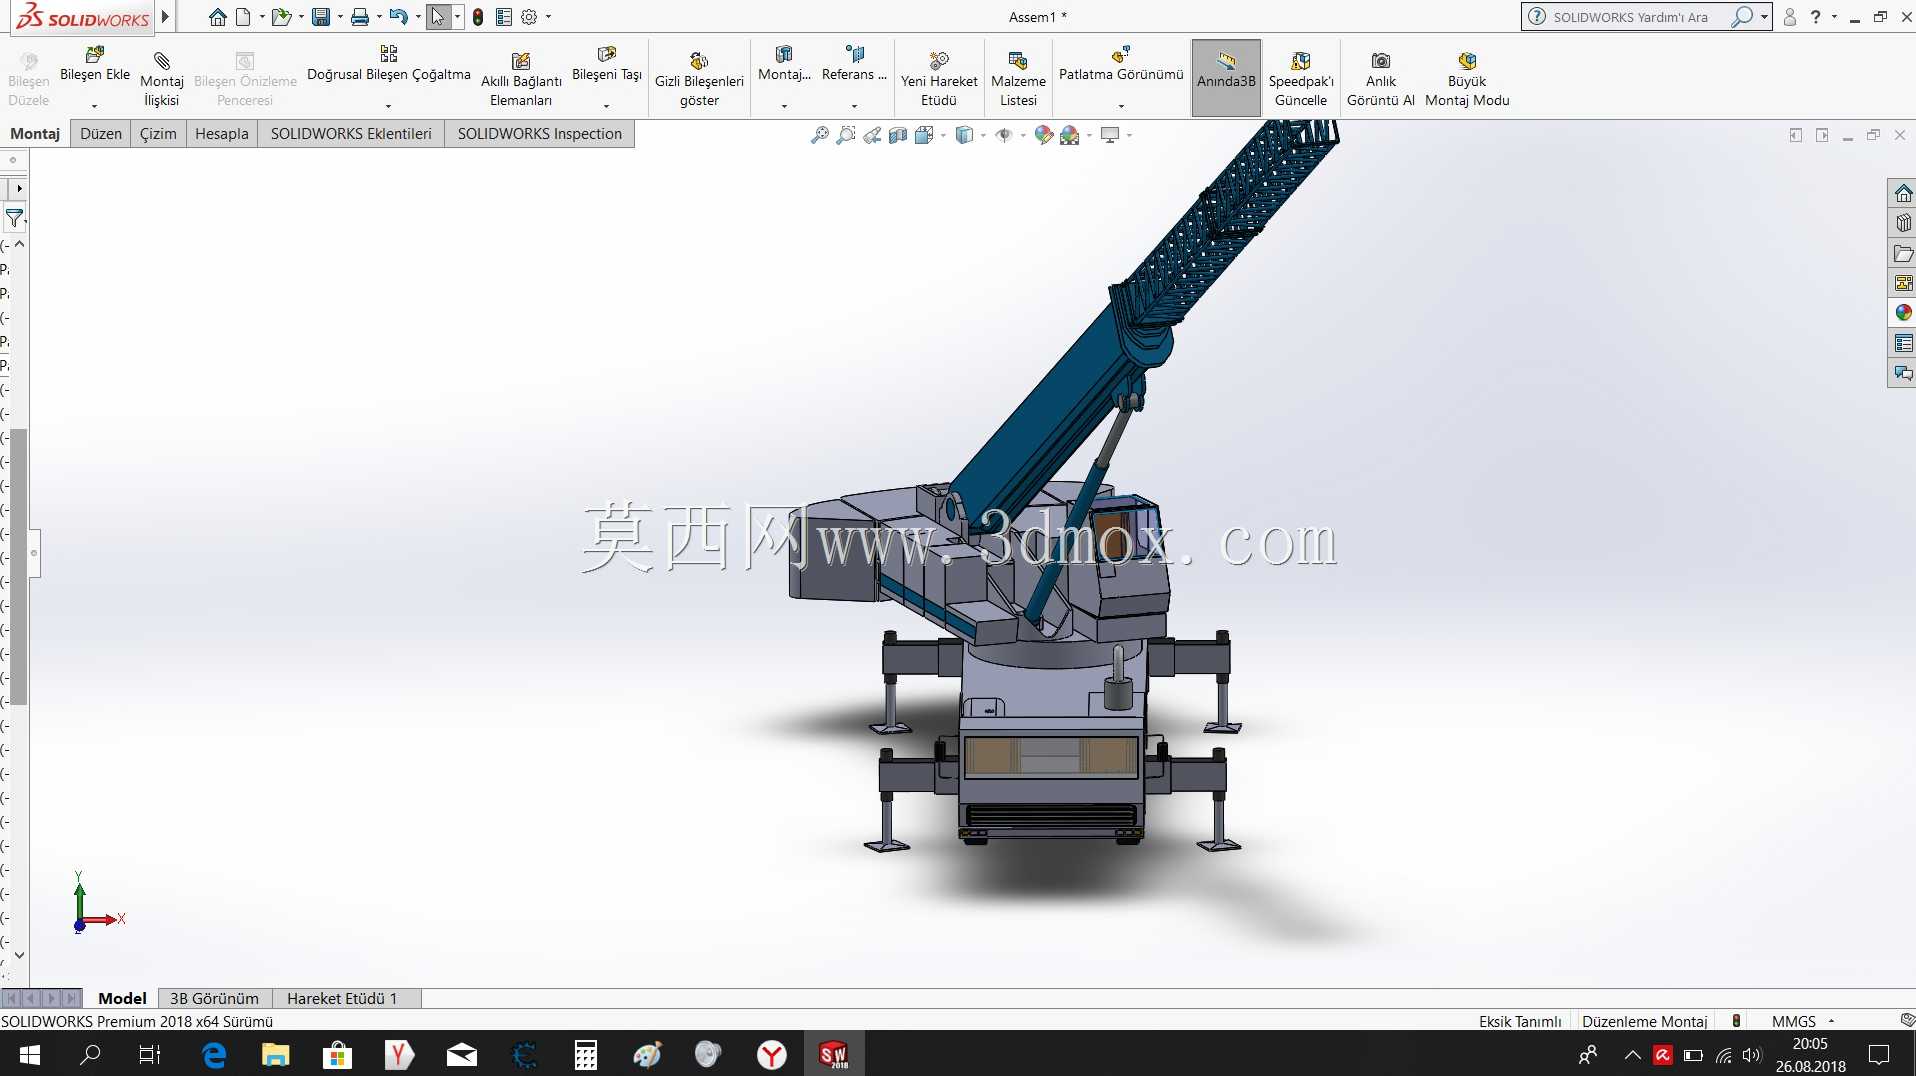Print the document using the printer icon
This screenshot has width=1916, height=1076.
(360, 17)
